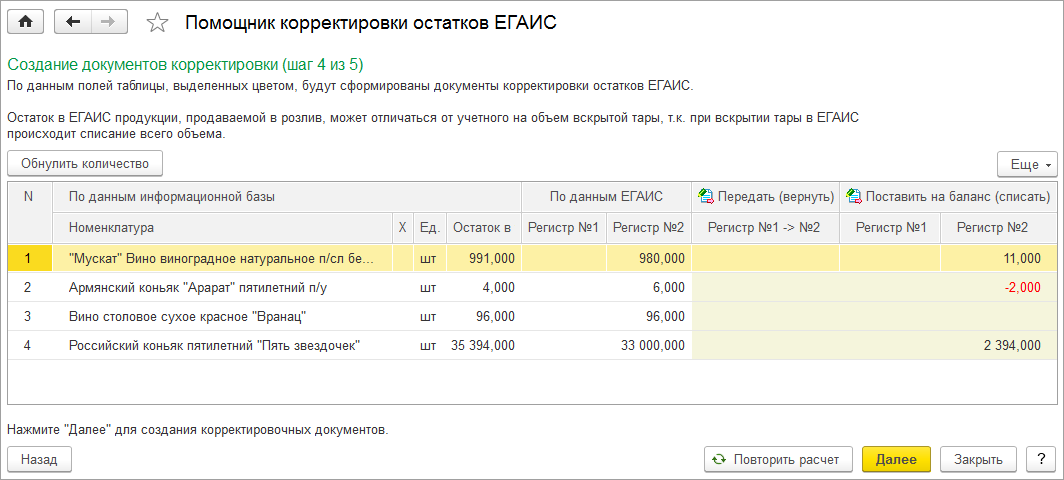1064x480 pixels.
Task: Click the 'Передать (вернуть)' column header icon
Action: click(x=707, y=197)
